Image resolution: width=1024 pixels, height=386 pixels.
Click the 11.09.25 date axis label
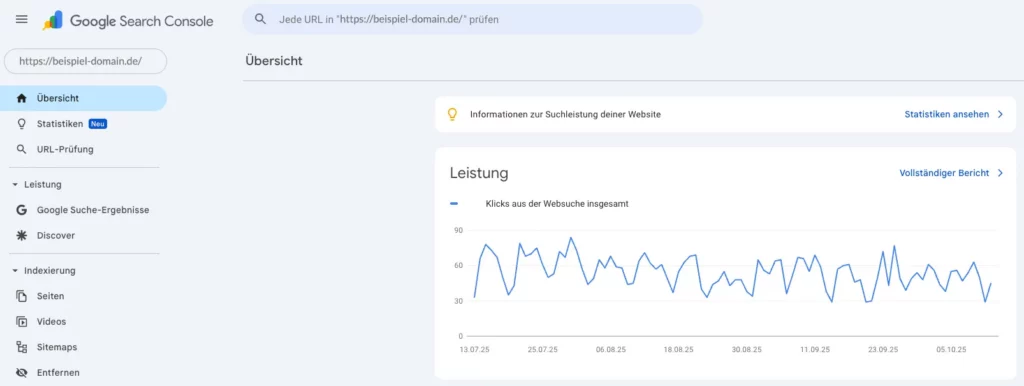point(814,350)
